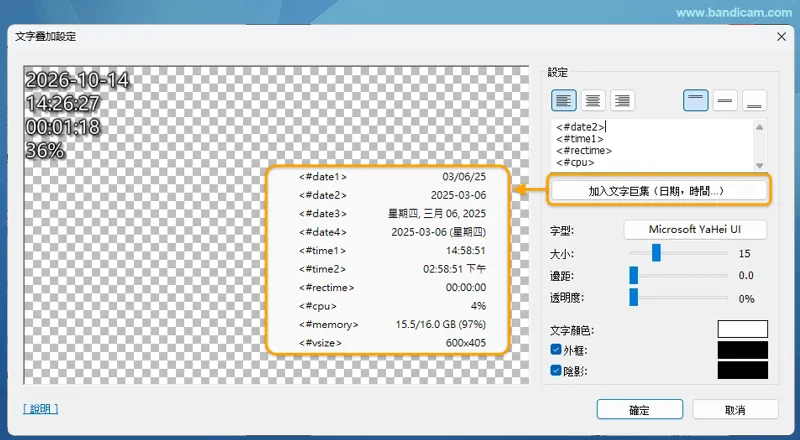
Task: Open the 加入文字巨集 macro dropdown
Action: (x=659, y=191)
